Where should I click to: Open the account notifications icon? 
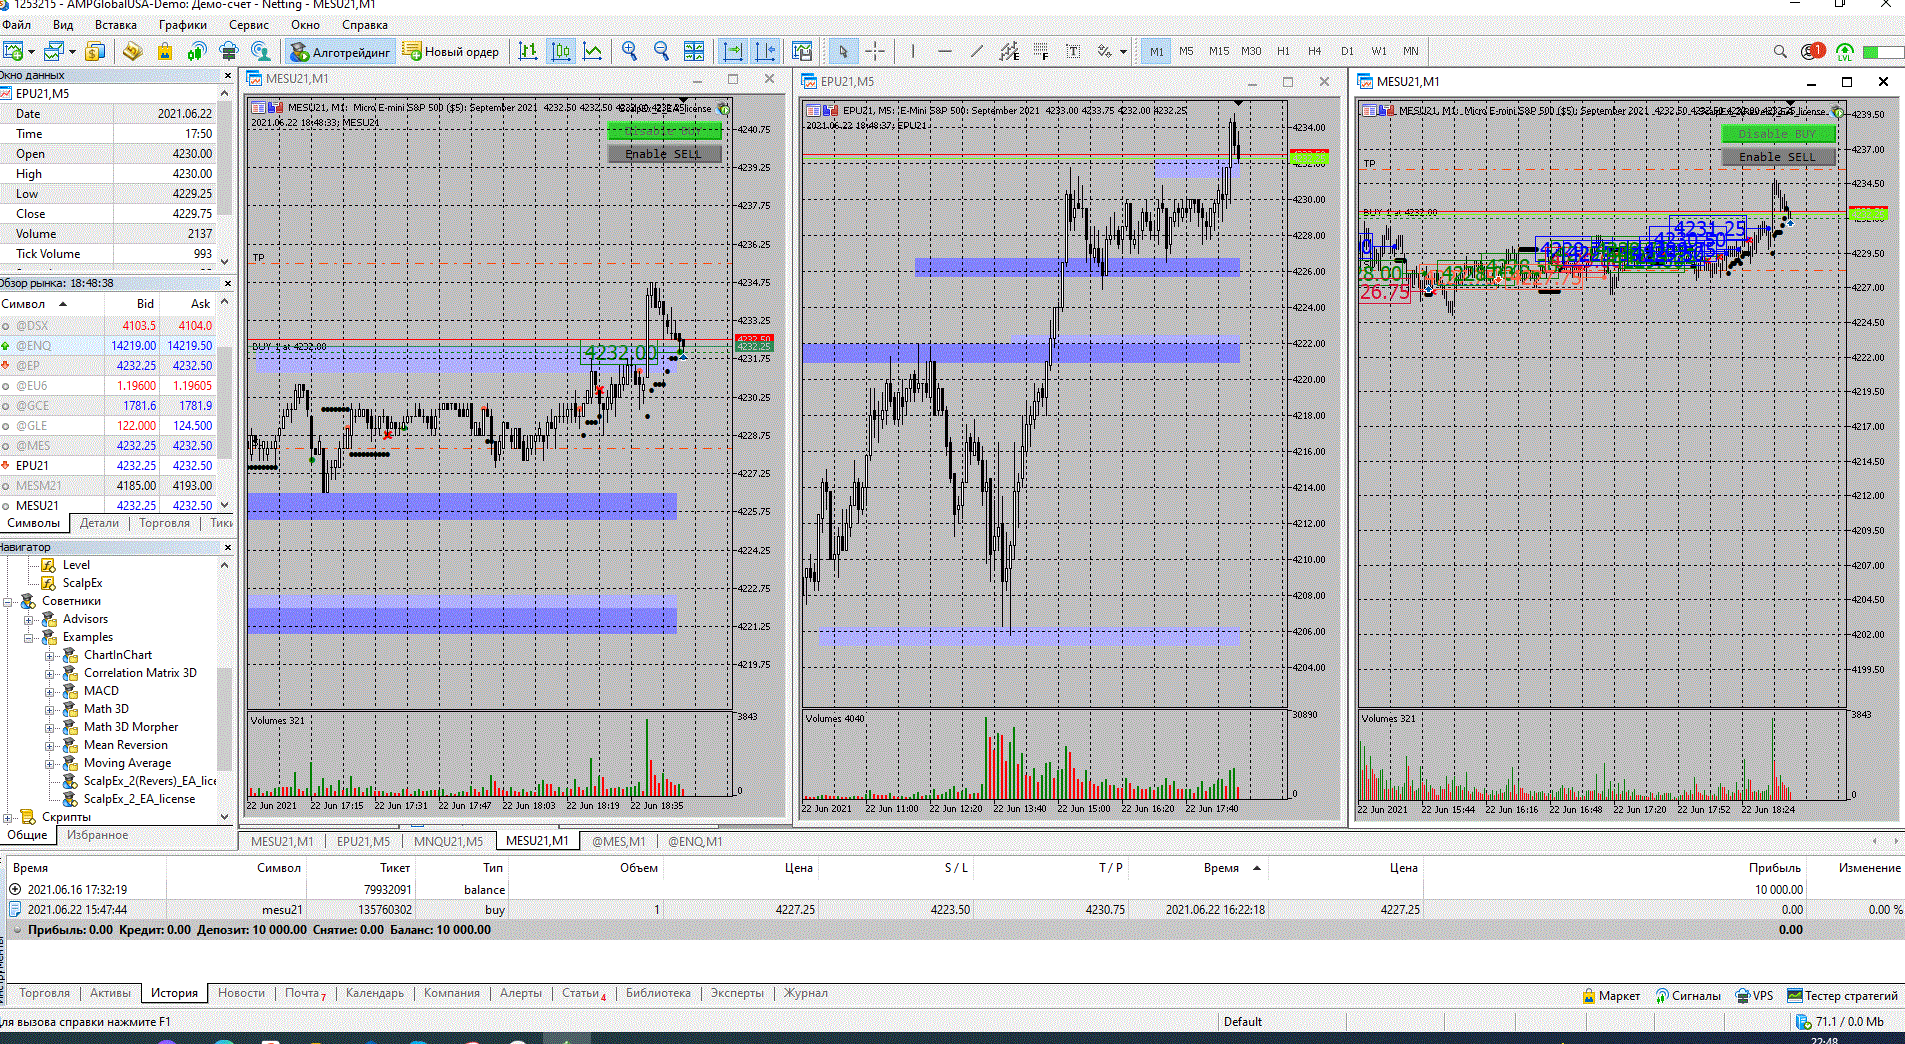1812,51
